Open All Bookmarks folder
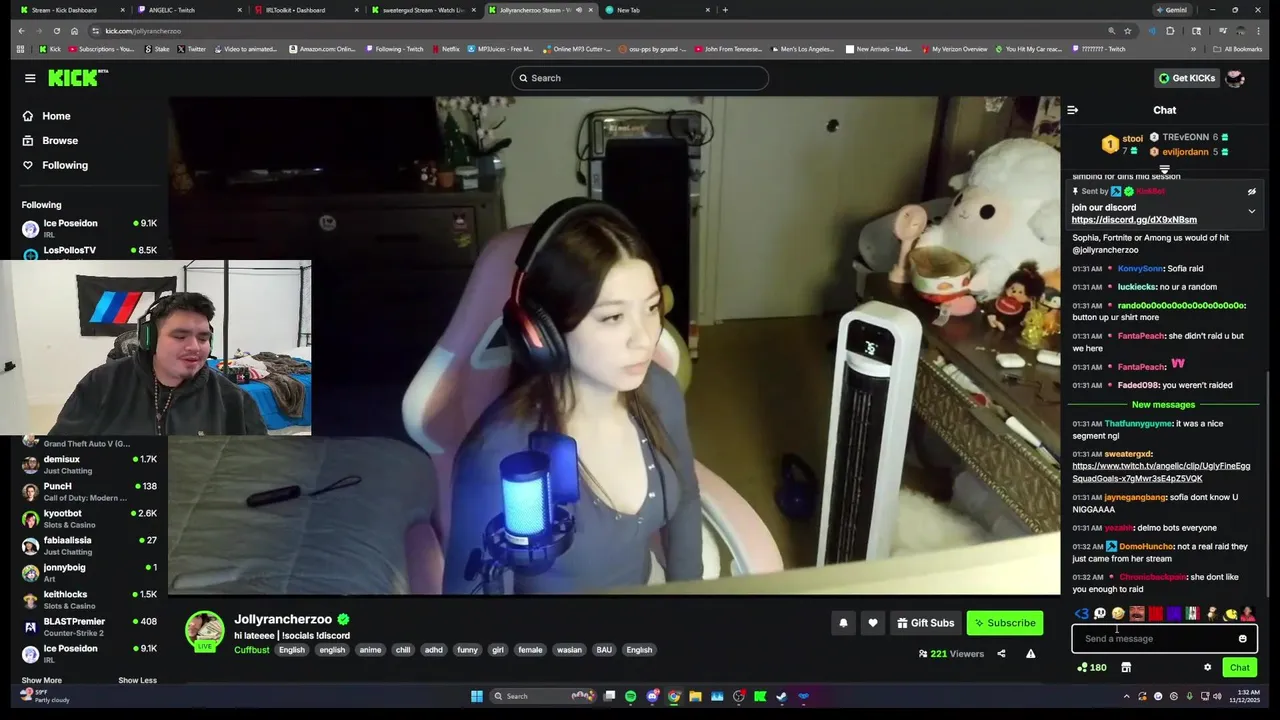The image size is (1280, 720). point(1236,49)
